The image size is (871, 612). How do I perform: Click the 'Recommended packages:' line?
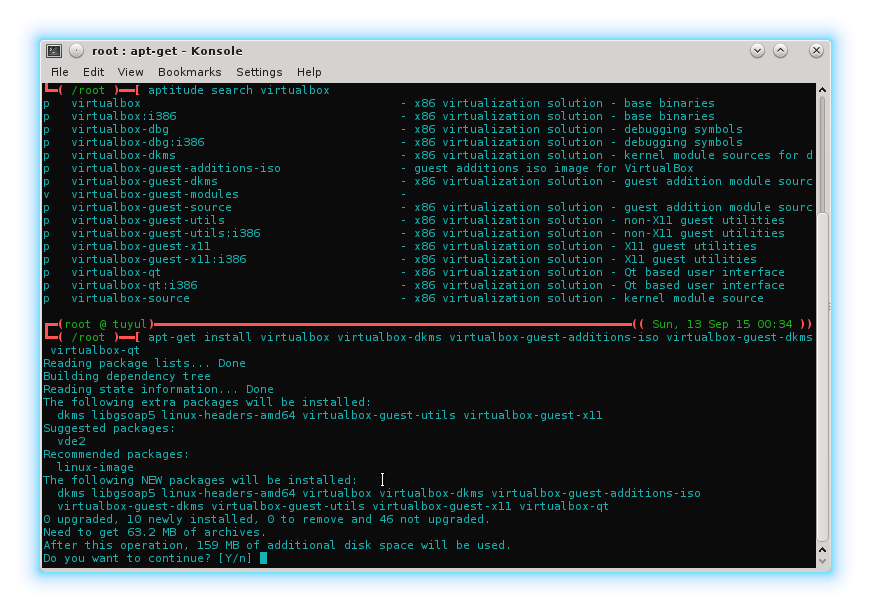pyautogui.click(x=116, y=454)
